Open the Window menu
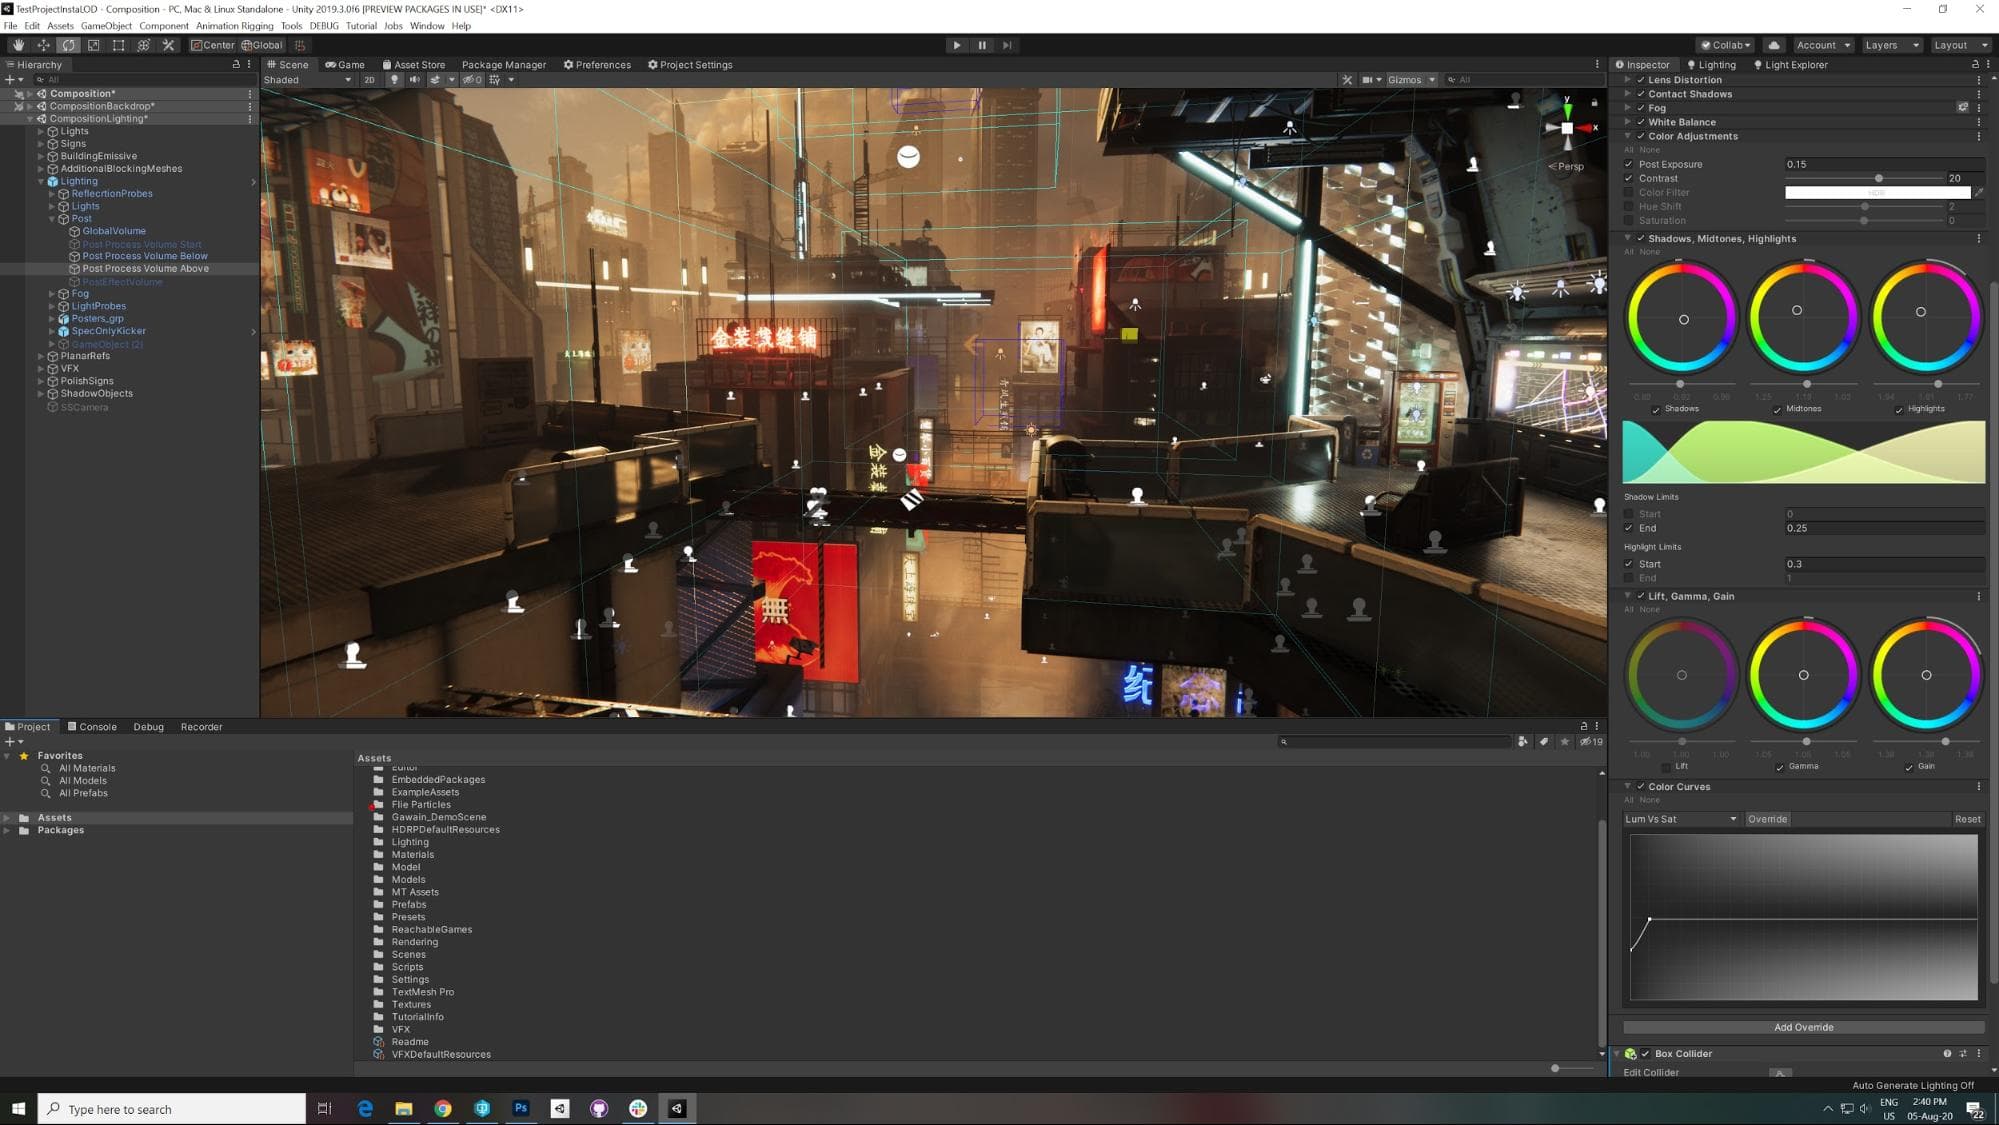1999x1125 pixels. [x=427, y=26]
